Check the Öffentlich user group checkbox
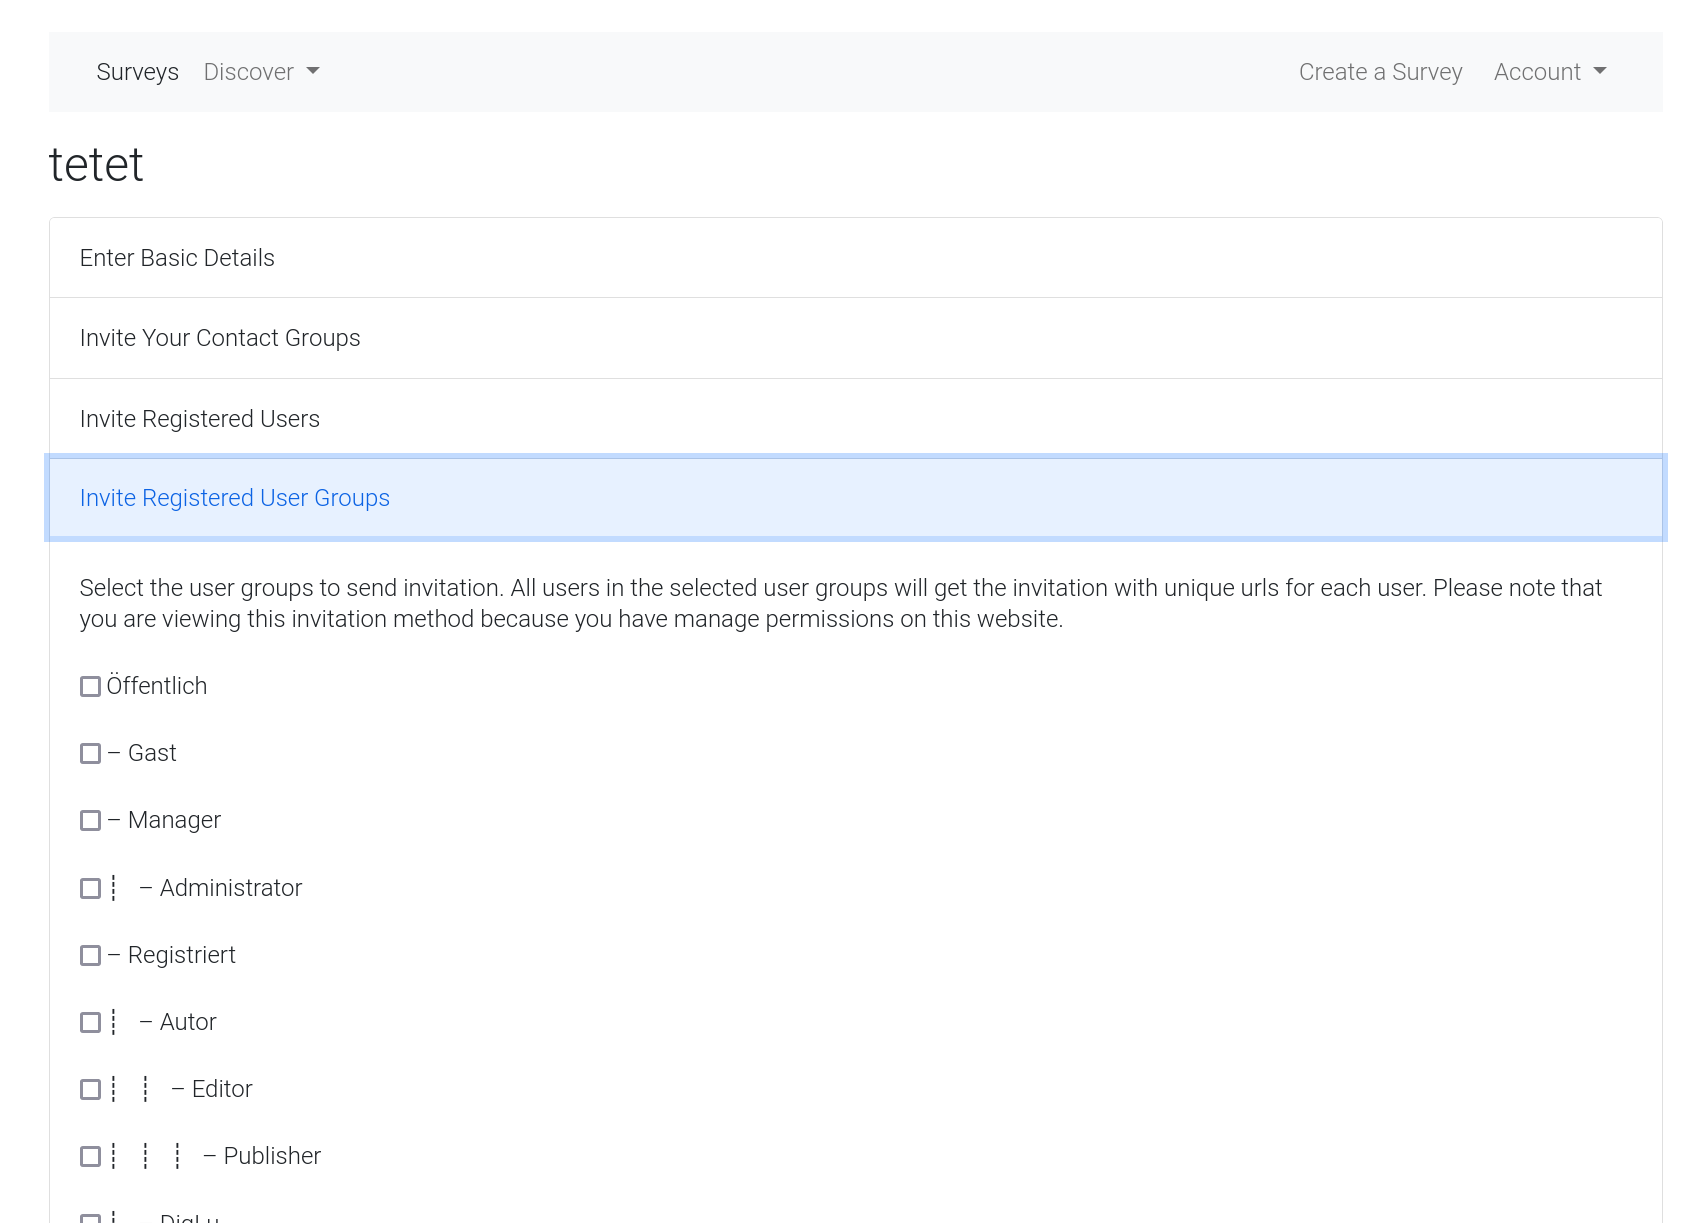1708x1223 pixels. click(x=90, y=686)
